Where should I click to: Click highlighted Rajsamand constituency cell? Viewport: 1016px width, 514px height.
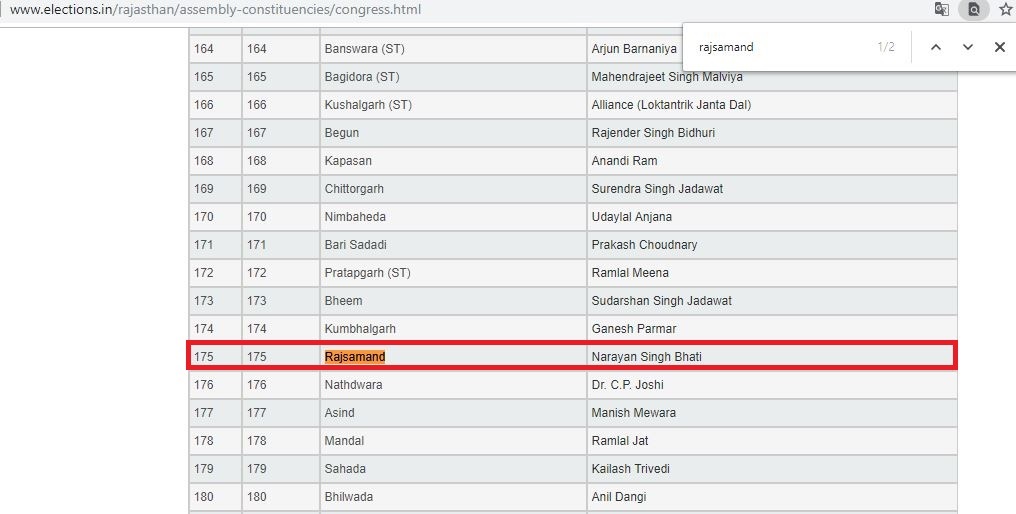point(355,357)
